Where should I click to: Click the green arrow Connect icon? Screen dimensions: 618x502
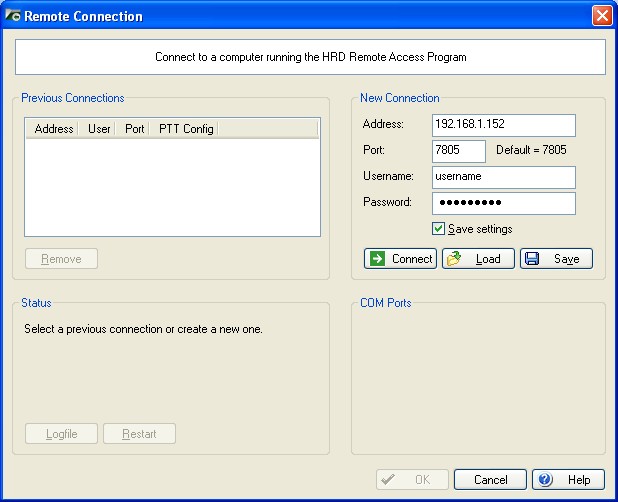coord(378,259)
